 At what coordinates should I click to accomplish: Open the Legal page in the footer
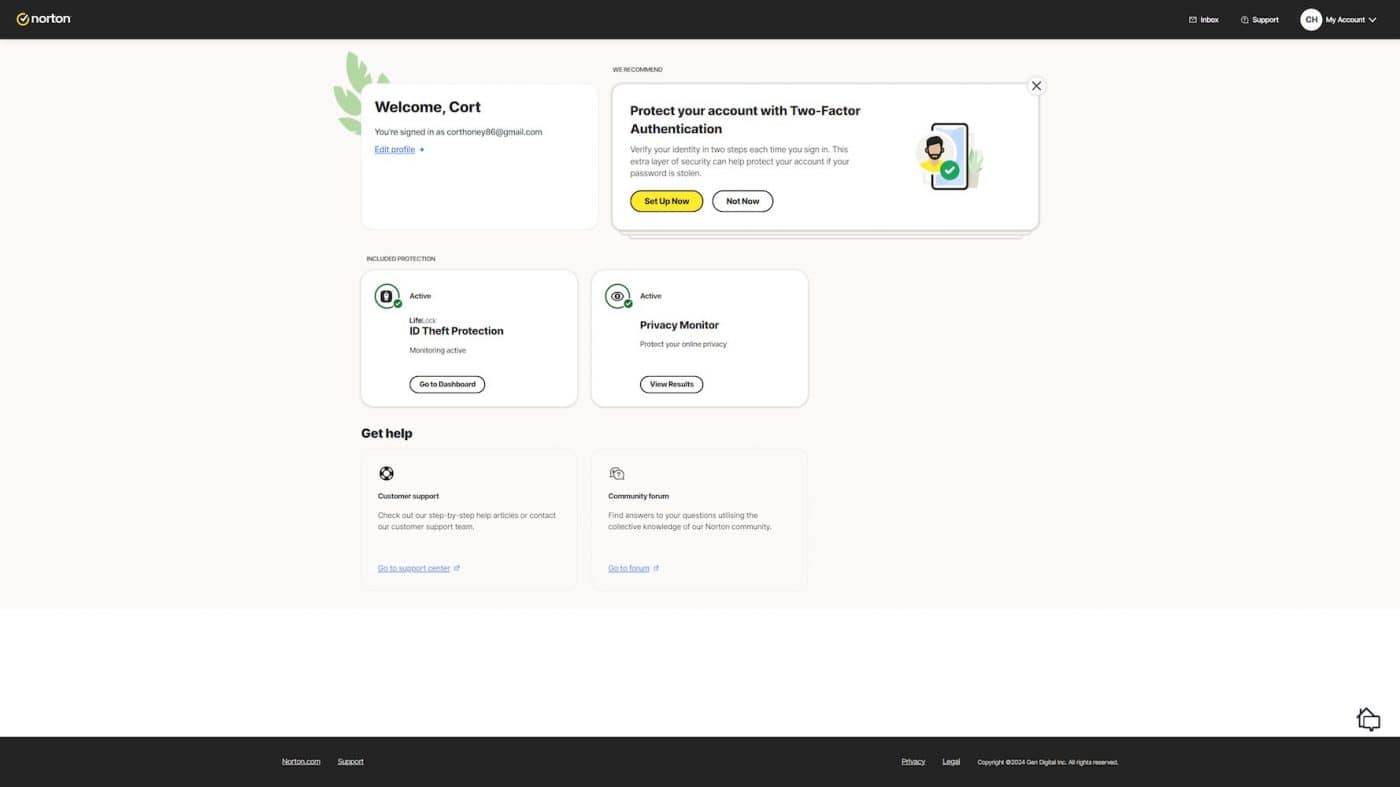tap(950, 761)
